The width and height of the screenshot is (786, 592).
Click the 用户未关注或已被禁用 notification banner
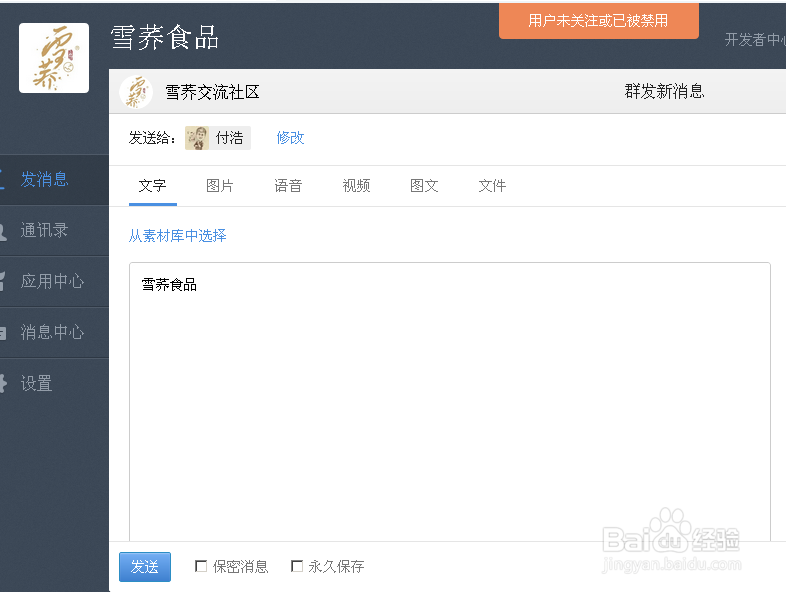599,21
